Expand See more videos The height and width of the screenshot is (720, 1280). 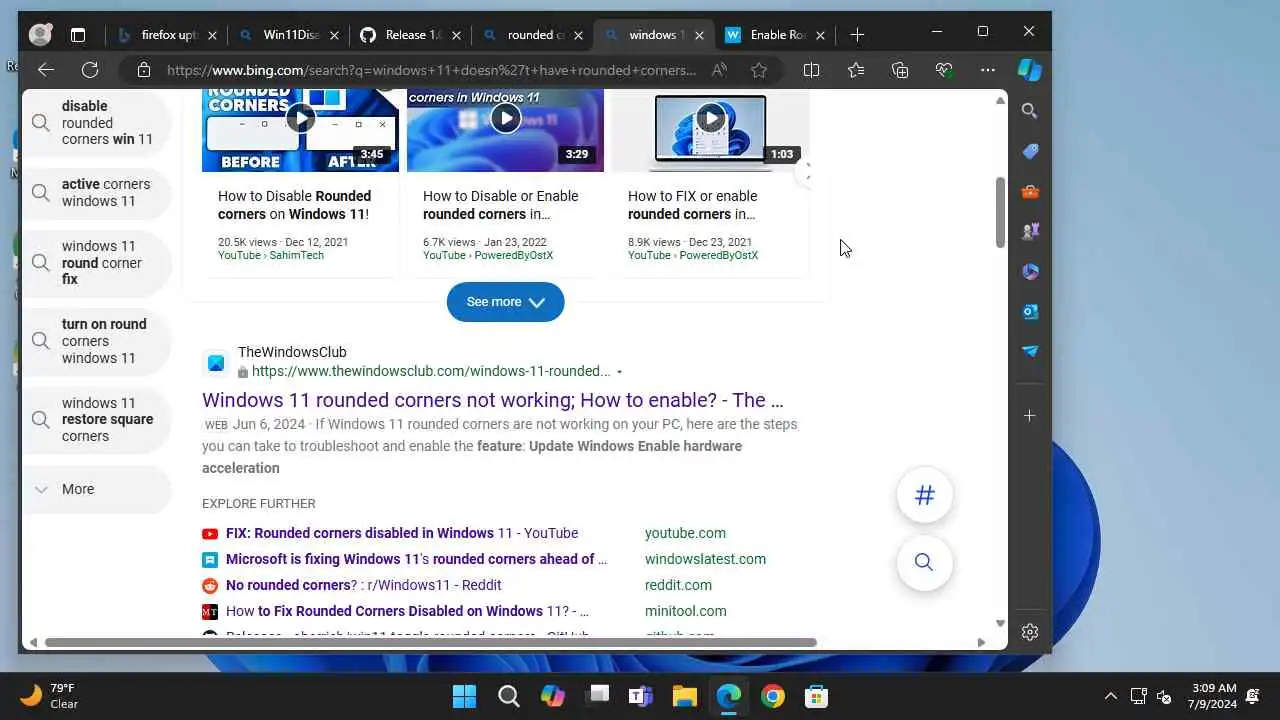(505, 302)
